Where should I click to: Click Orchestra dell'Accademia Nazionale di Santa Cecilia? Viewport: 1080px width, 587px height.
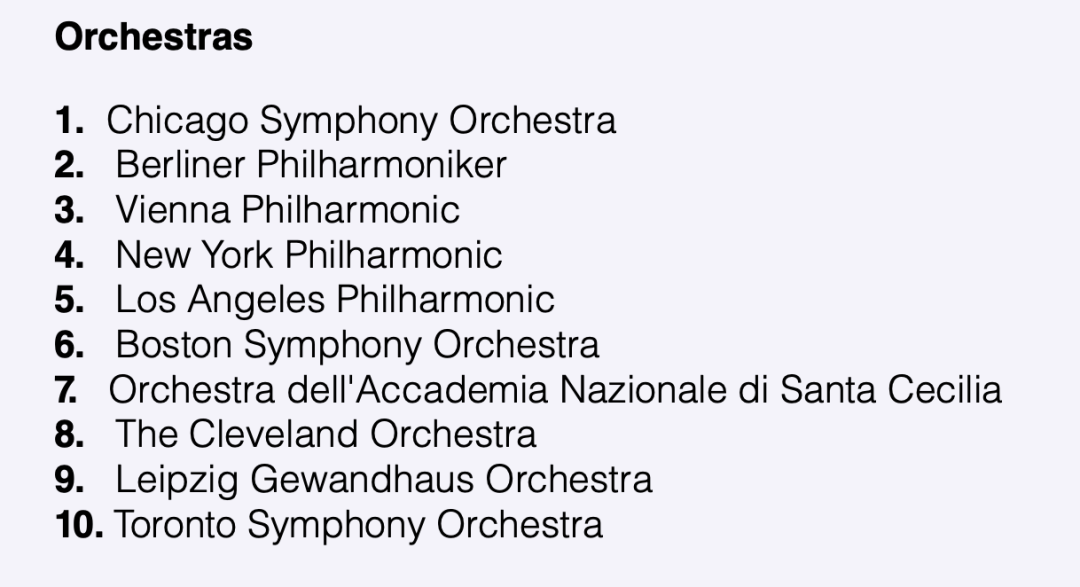pyautogui.click(x=555, y=389)
